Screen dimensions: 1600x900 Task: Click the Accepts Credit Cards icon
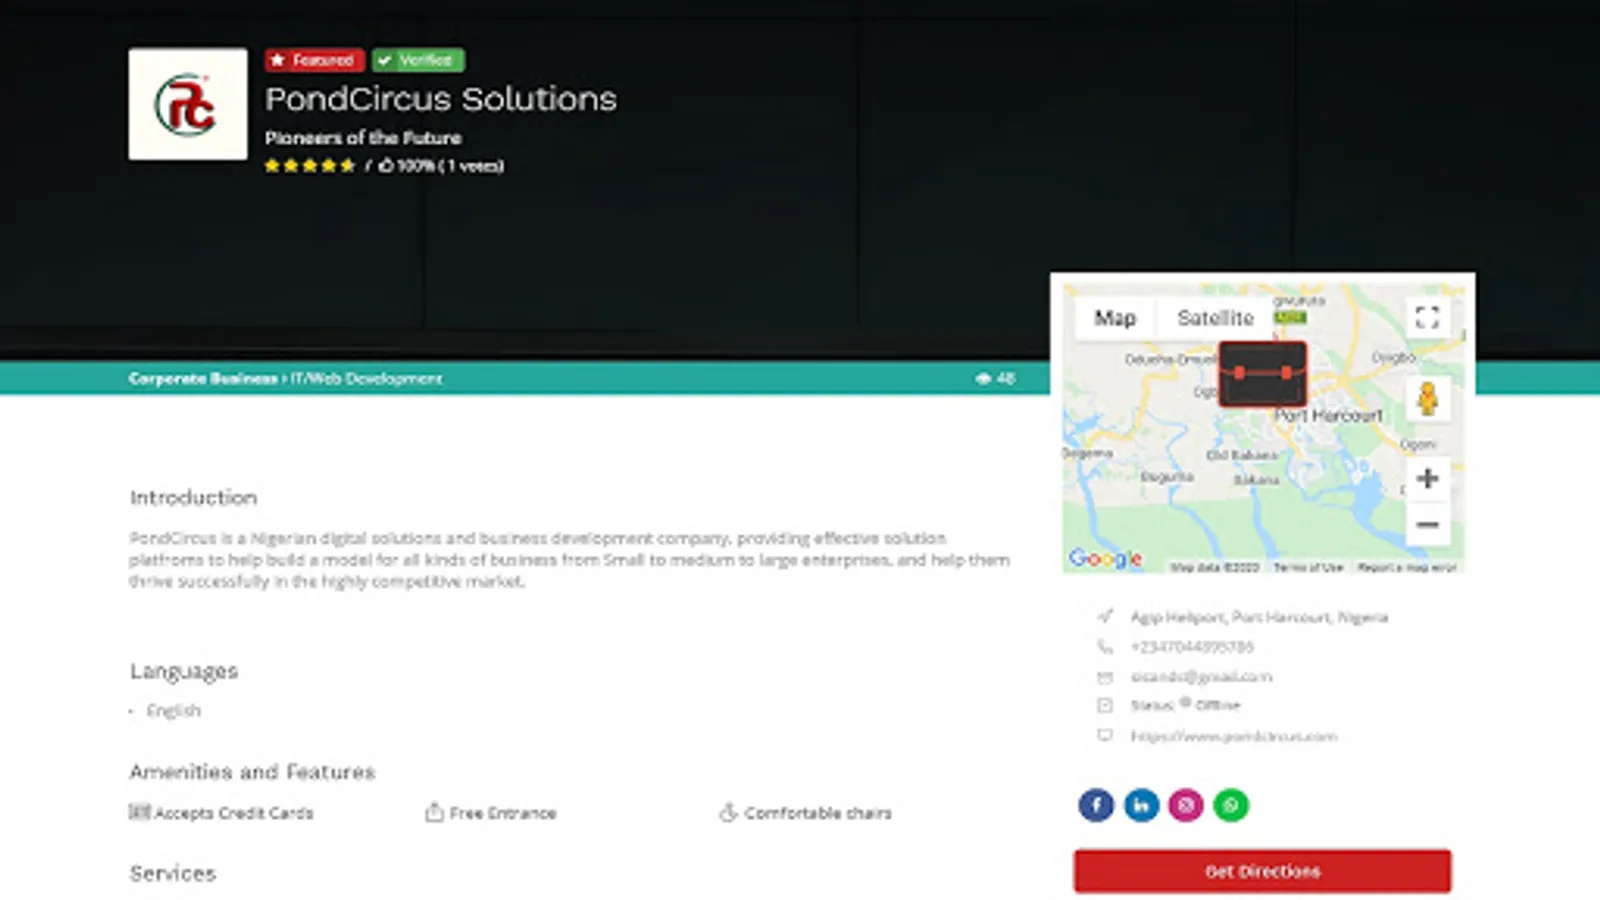tap(139, 812)
